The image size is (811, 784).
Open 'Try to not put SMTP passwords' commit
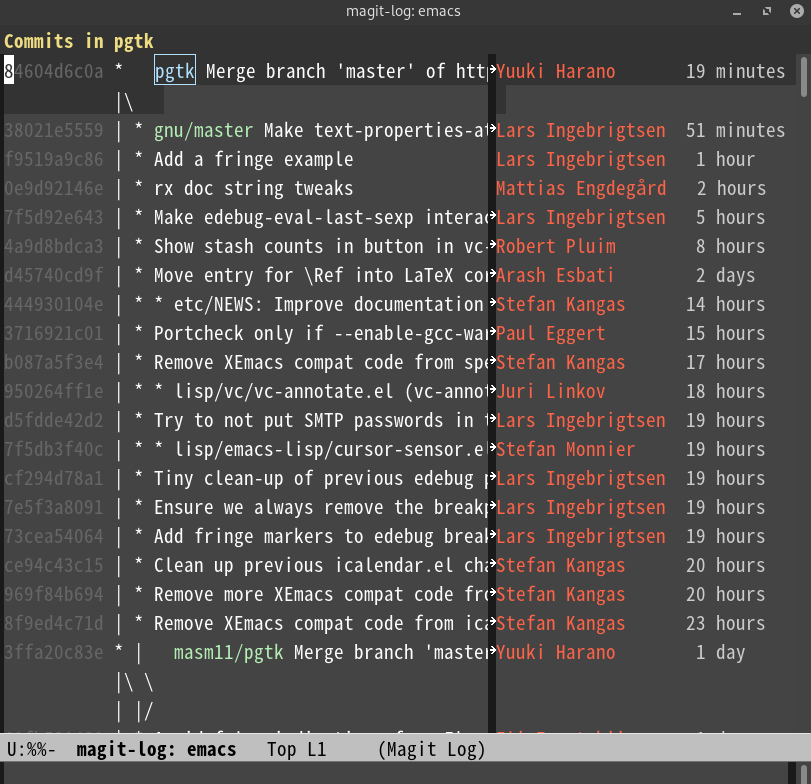pos(321,420)
